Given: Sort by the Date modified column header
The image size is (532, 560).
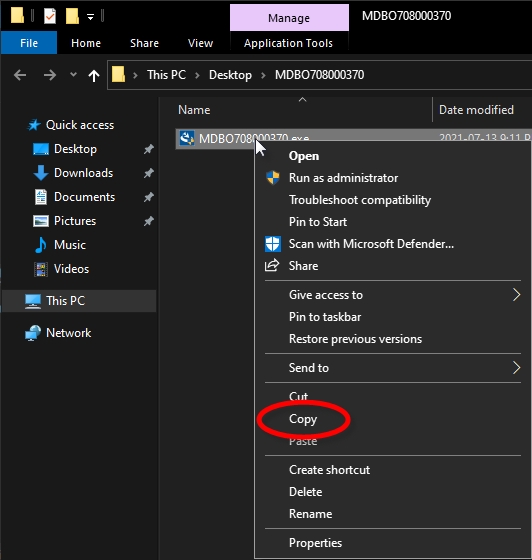Looking at the screenshot, I should (476, 110).
